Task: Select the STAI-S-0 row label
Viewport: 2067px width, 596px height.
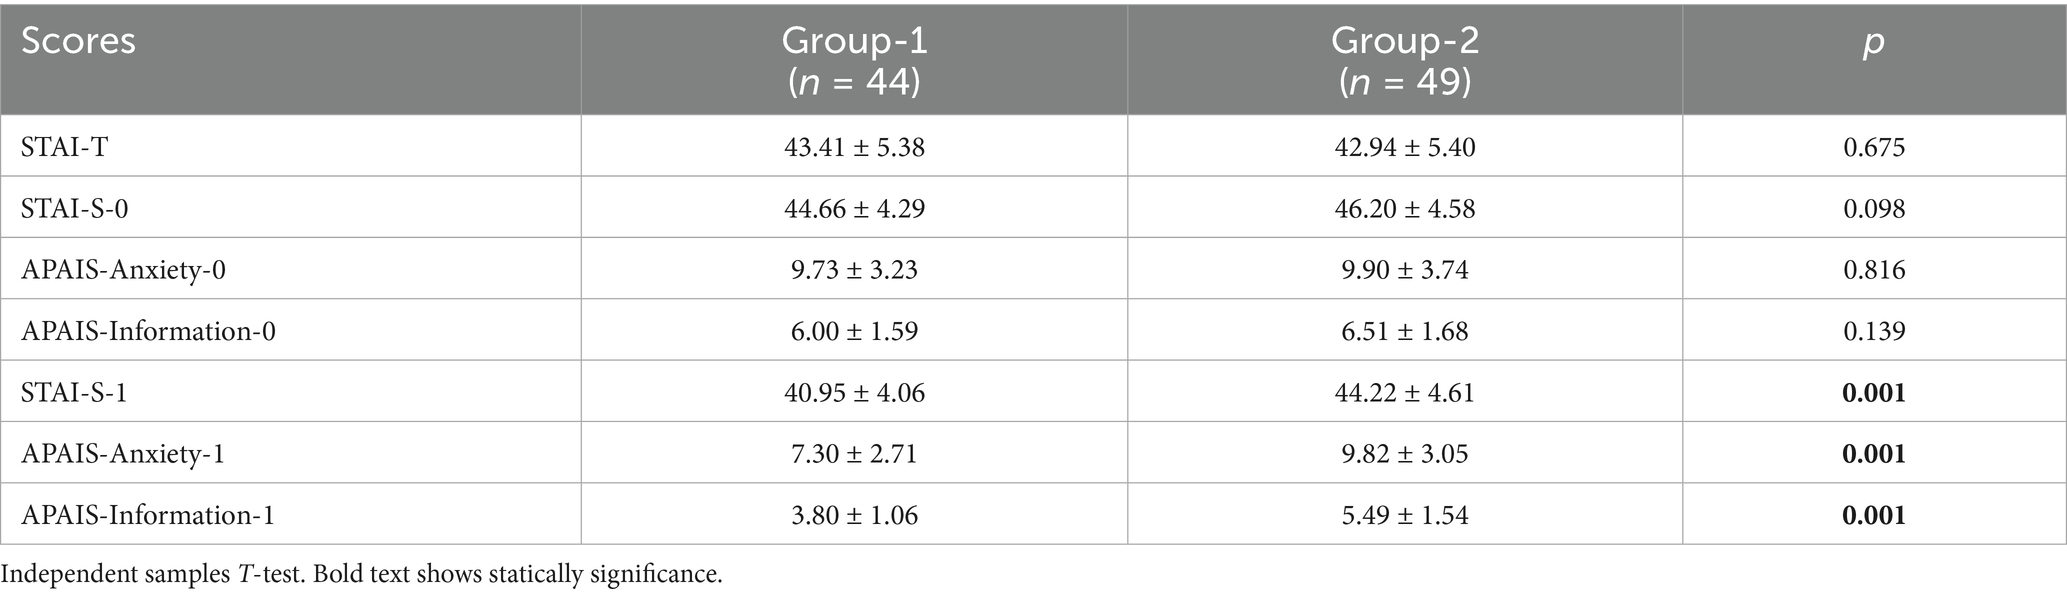Action: pyautogui.click(x=75, y=208)
